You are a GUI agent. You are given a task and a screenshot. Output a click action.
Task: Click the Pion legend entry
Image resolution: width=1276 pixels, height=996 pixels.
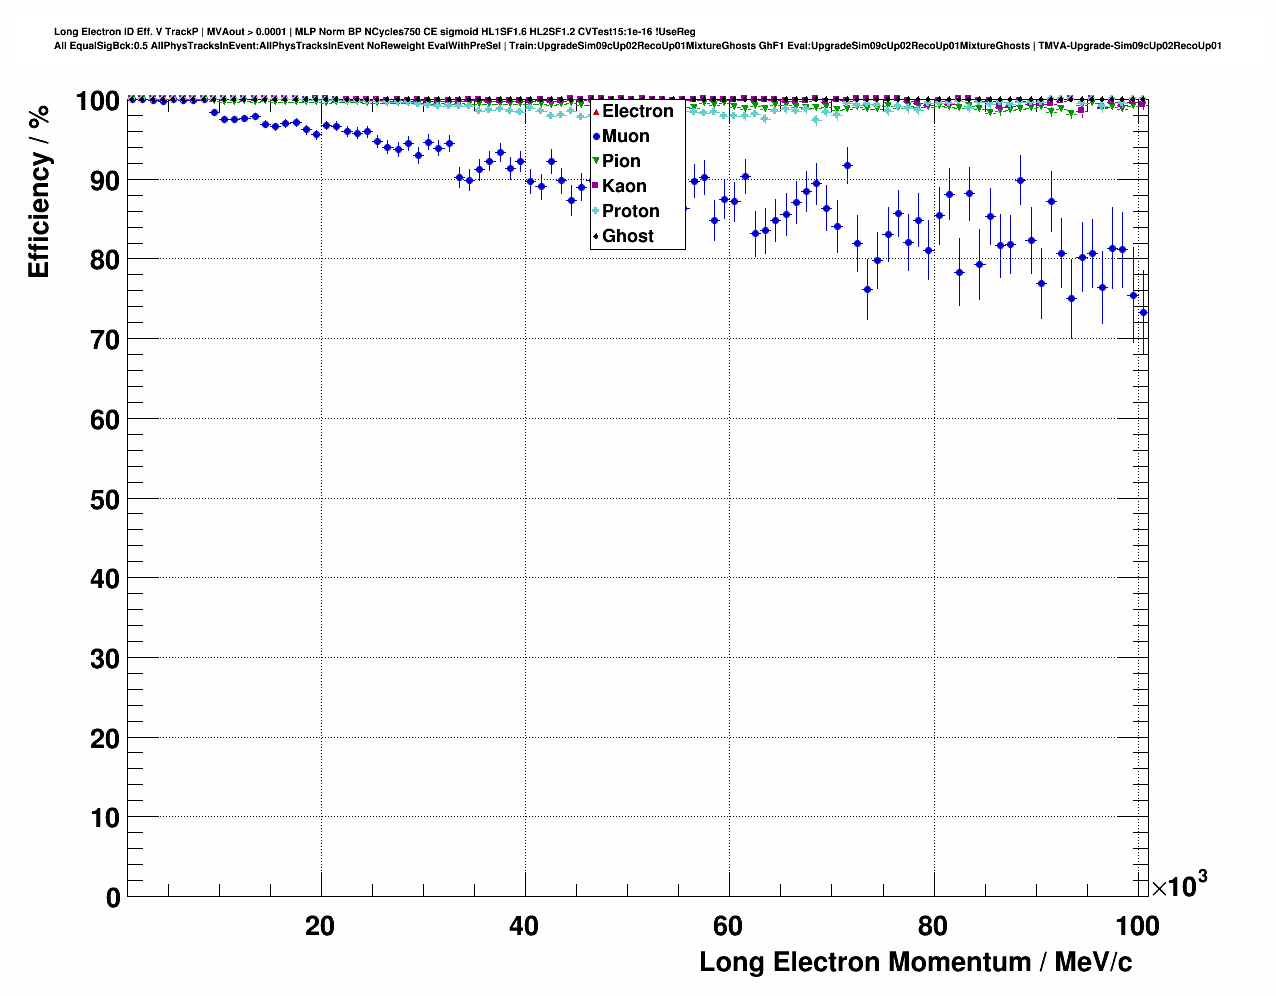[621, 161]
